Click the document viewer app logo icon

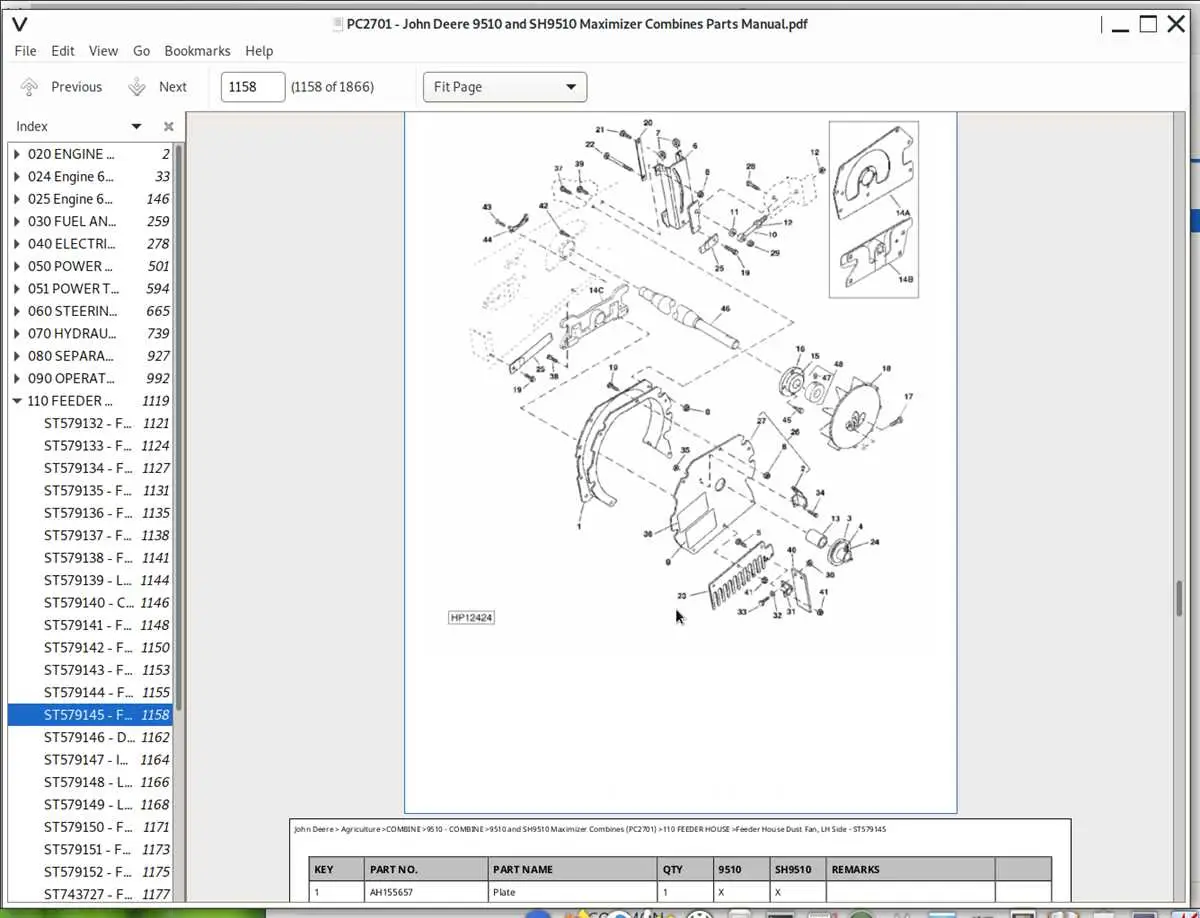click(19, 24)
